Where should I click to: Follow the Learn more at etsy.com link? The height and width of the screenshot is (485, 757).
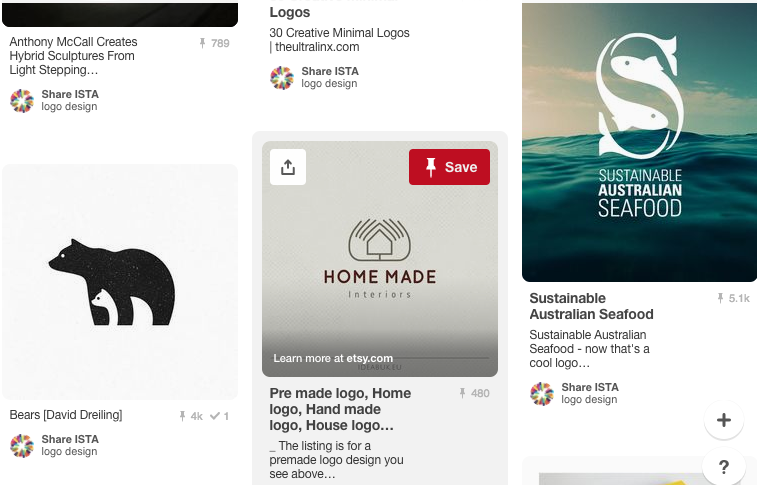click(x=333, y=359)
